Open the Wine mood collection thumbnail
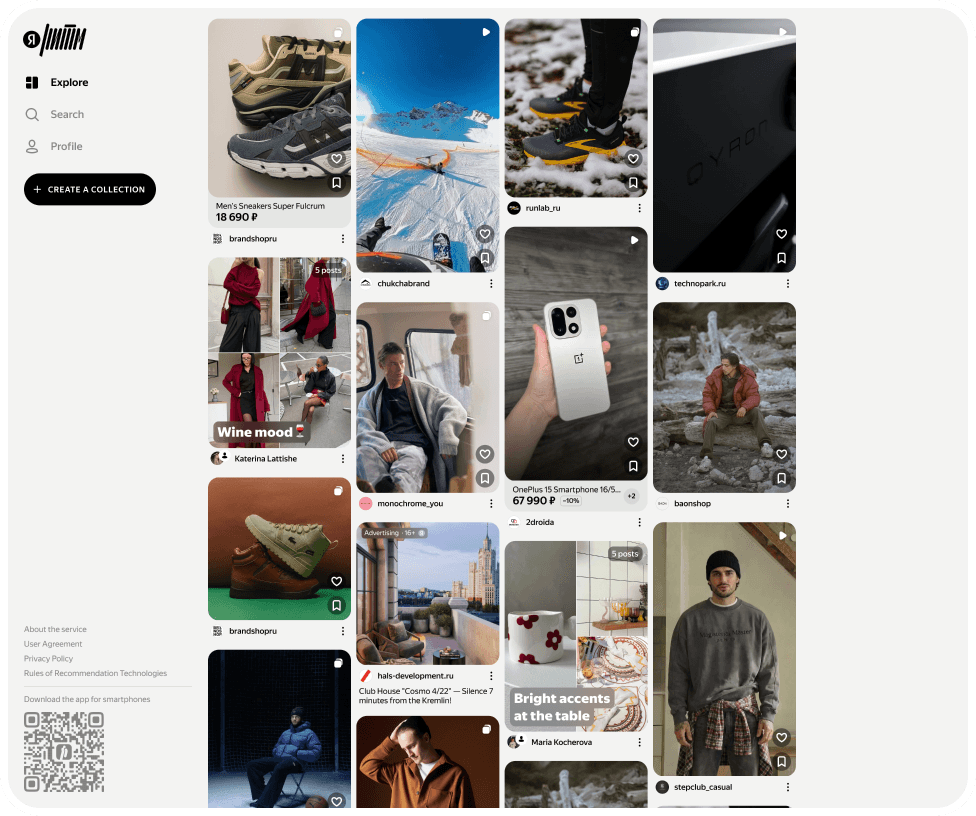The image size is (976, 816). pos(279,353)
